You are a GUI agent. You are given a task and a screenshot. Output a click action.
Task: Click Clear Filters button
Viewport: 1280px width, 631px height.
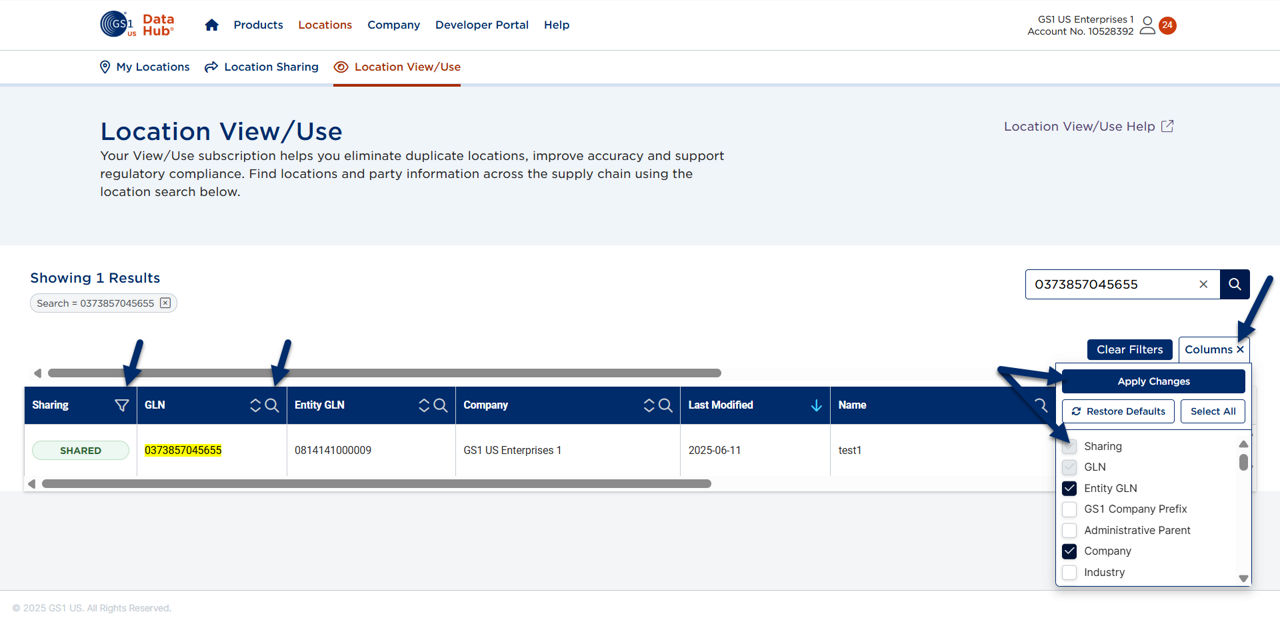point(1130,350)
